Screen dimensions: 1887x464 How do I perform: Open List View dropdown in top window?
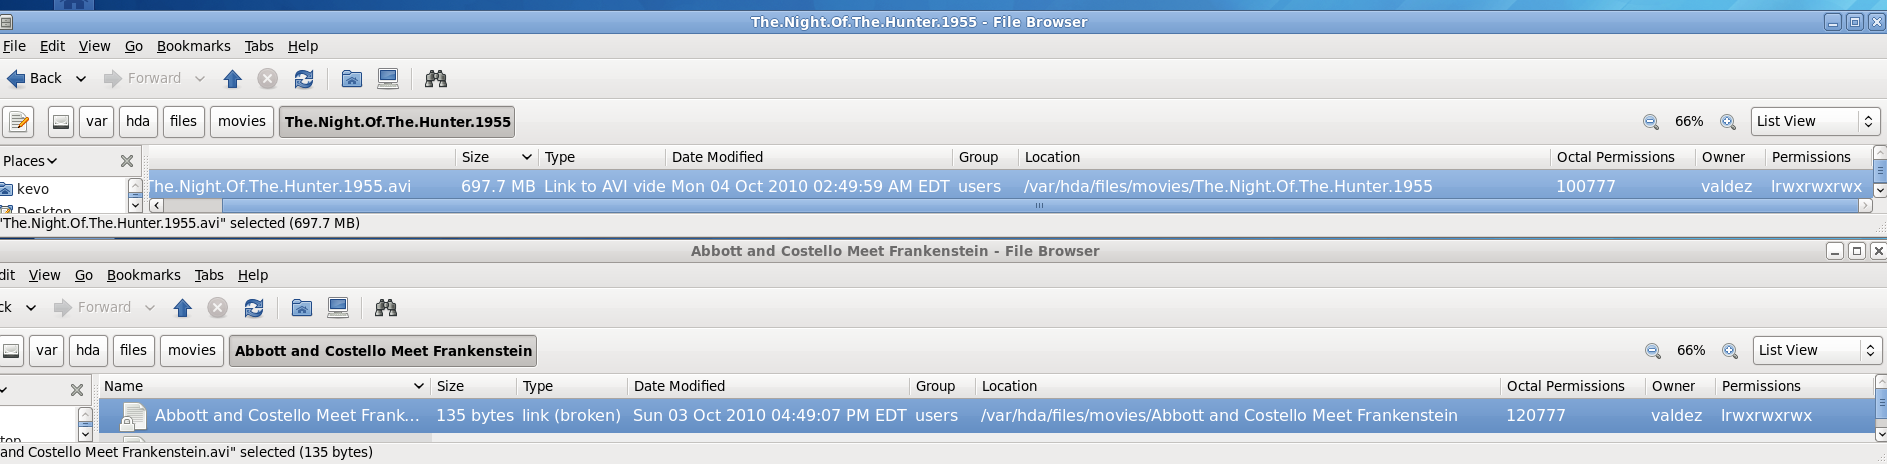[x=1815, y=122]
